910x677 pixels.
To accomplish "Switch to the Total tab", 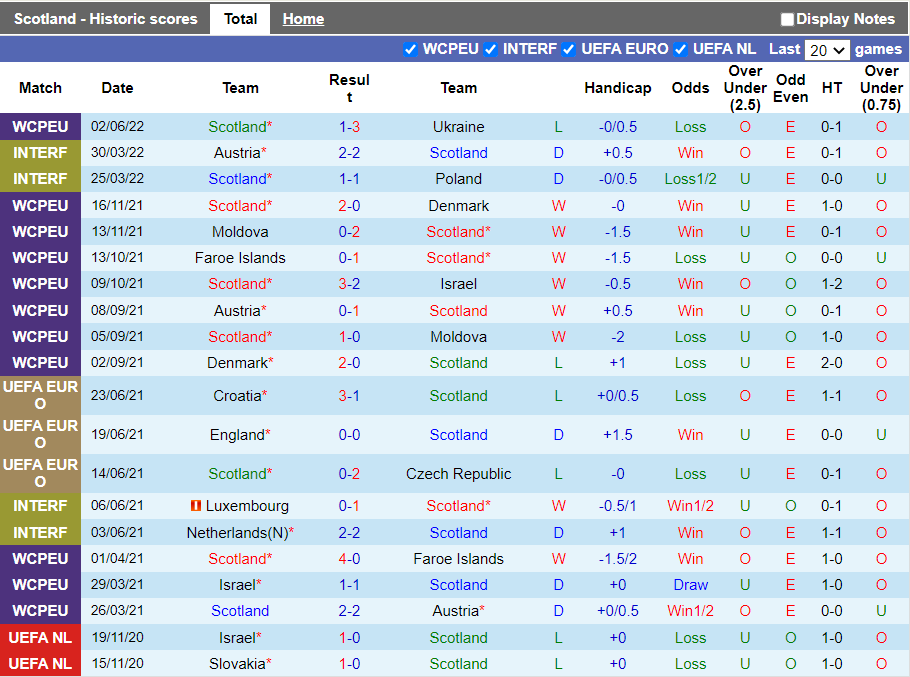I will click(240, 19).
